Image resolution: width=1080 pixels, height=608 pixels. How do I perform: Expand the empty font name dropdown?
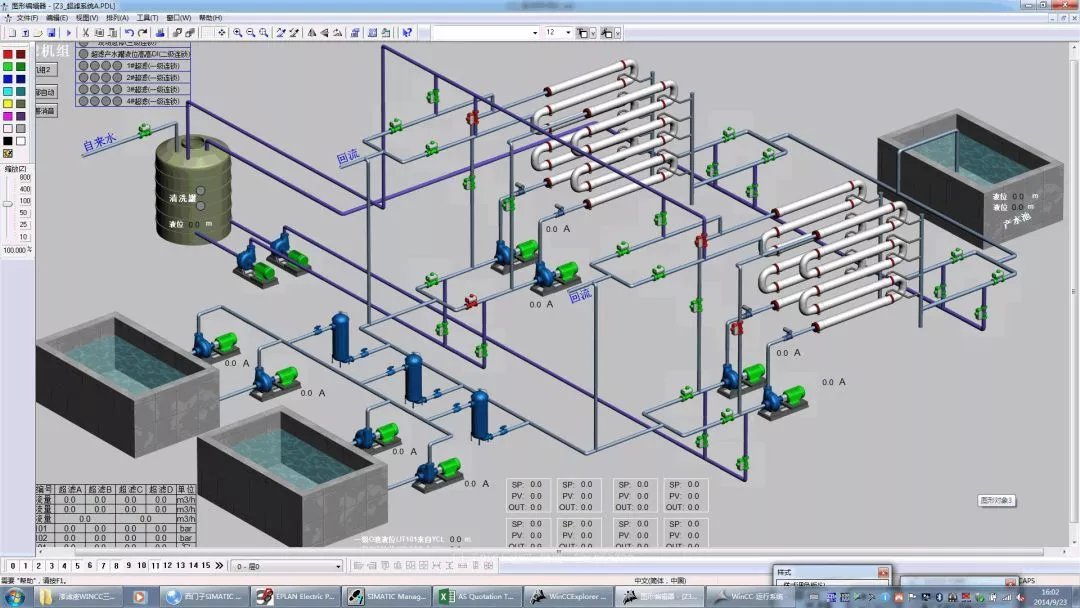click(x=535, y=33)
